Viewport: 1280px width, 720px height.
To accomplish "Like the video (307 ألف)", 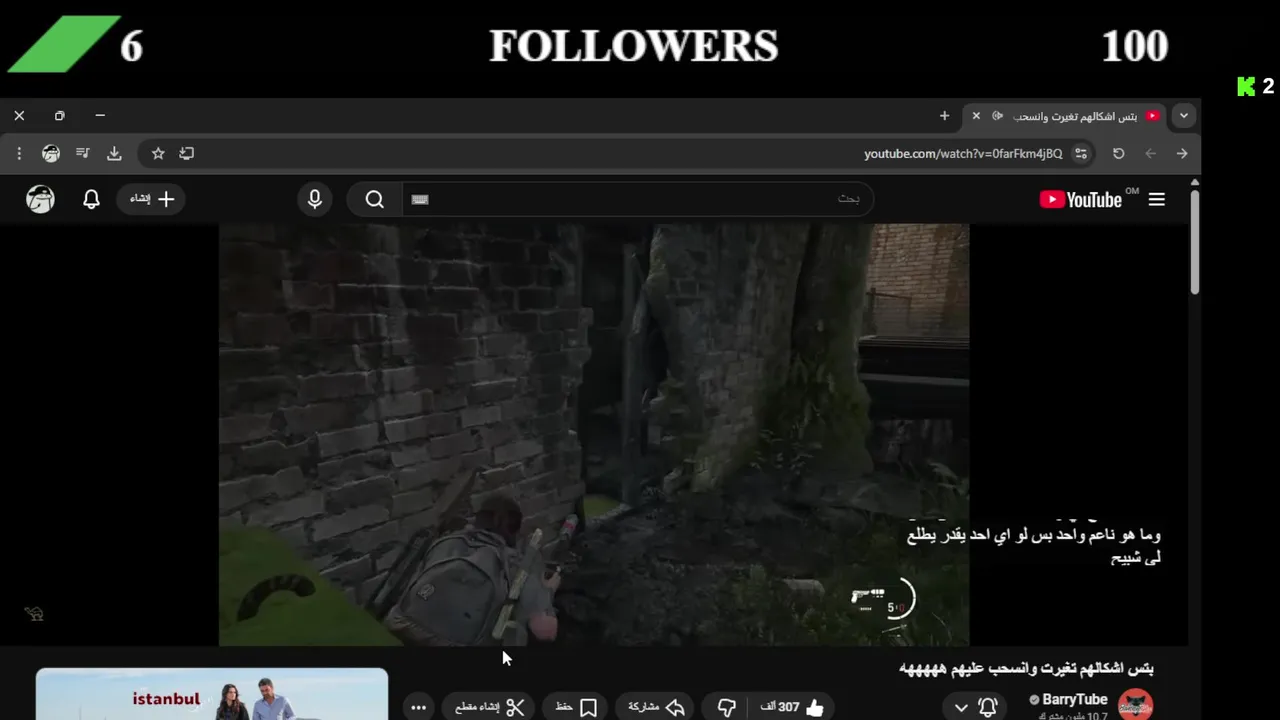I will [793, 707].
